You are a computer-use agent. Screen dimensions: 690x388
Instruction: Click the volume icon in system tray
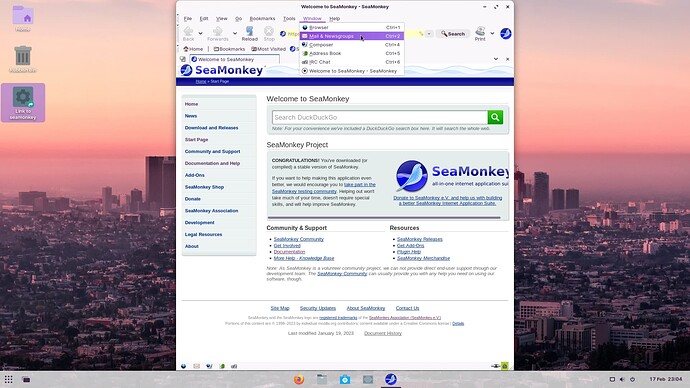point(622,379)
